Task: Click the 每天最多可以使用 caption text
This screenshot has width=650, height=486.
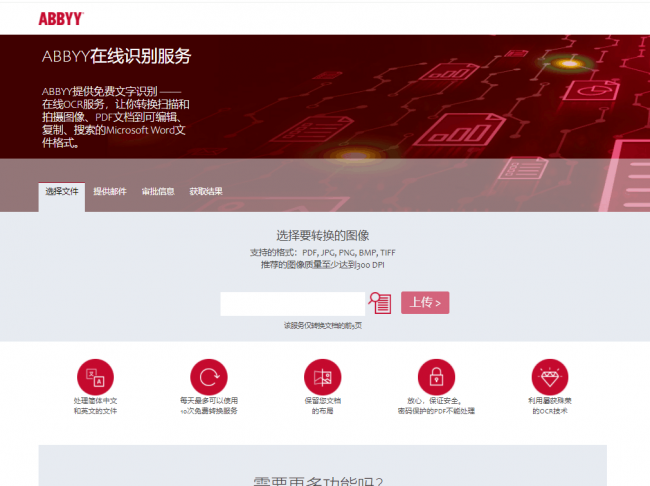Action: click(209, 401)
